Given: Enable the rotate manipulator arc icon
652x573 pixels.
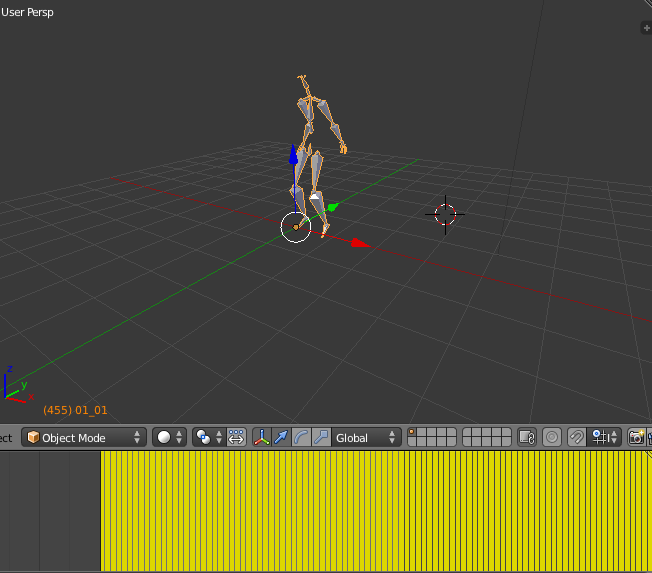Looking at the screenshot, I should pyautogui.click(x=301, y=437).
